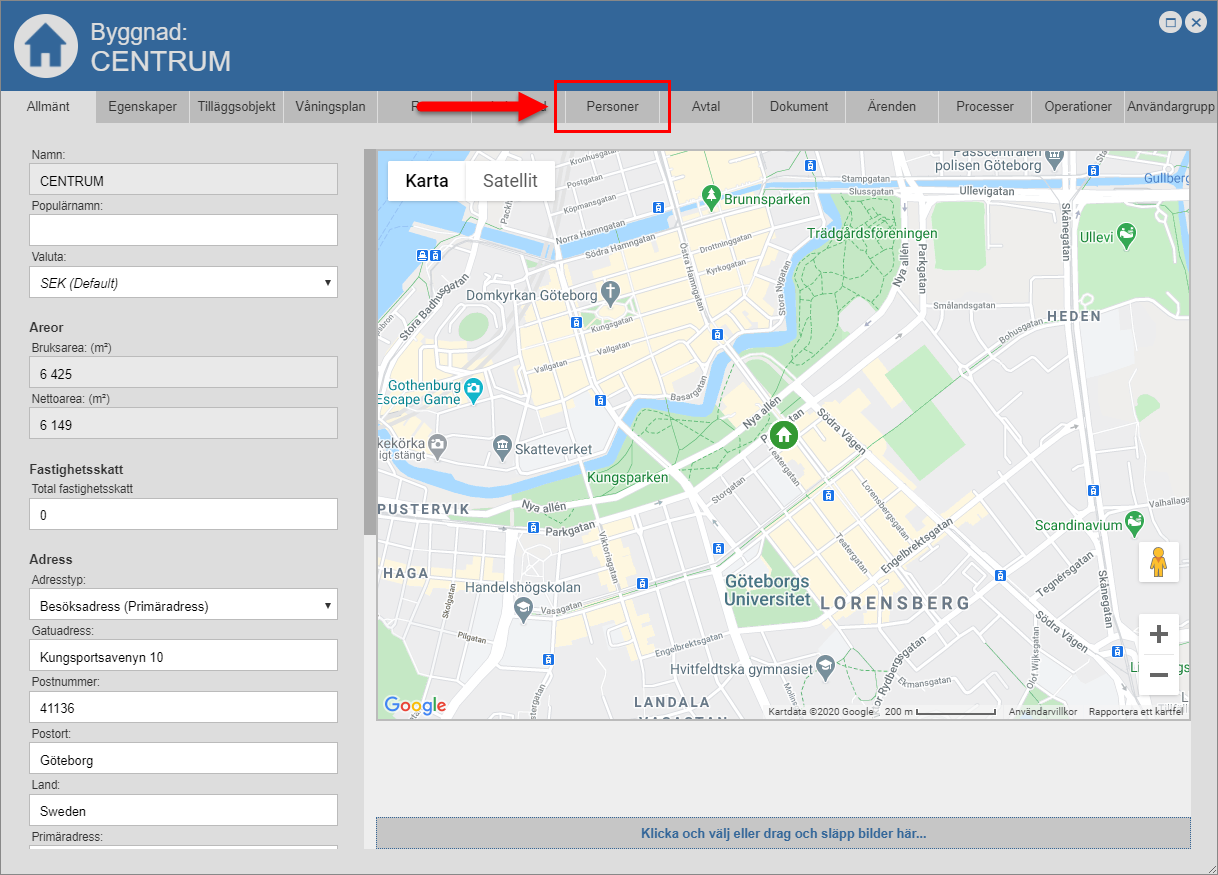Switch map to Satellit view

510,181
